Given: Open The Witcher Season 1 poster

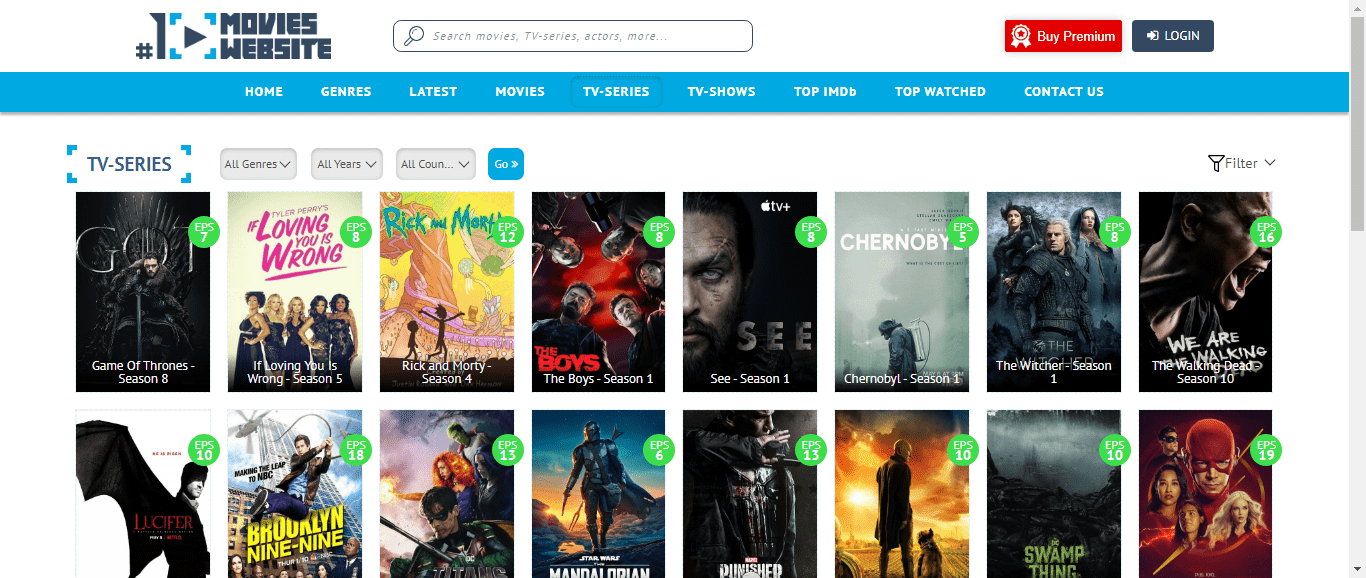Looking at the screenshot, I should (x=1054, y=292).
